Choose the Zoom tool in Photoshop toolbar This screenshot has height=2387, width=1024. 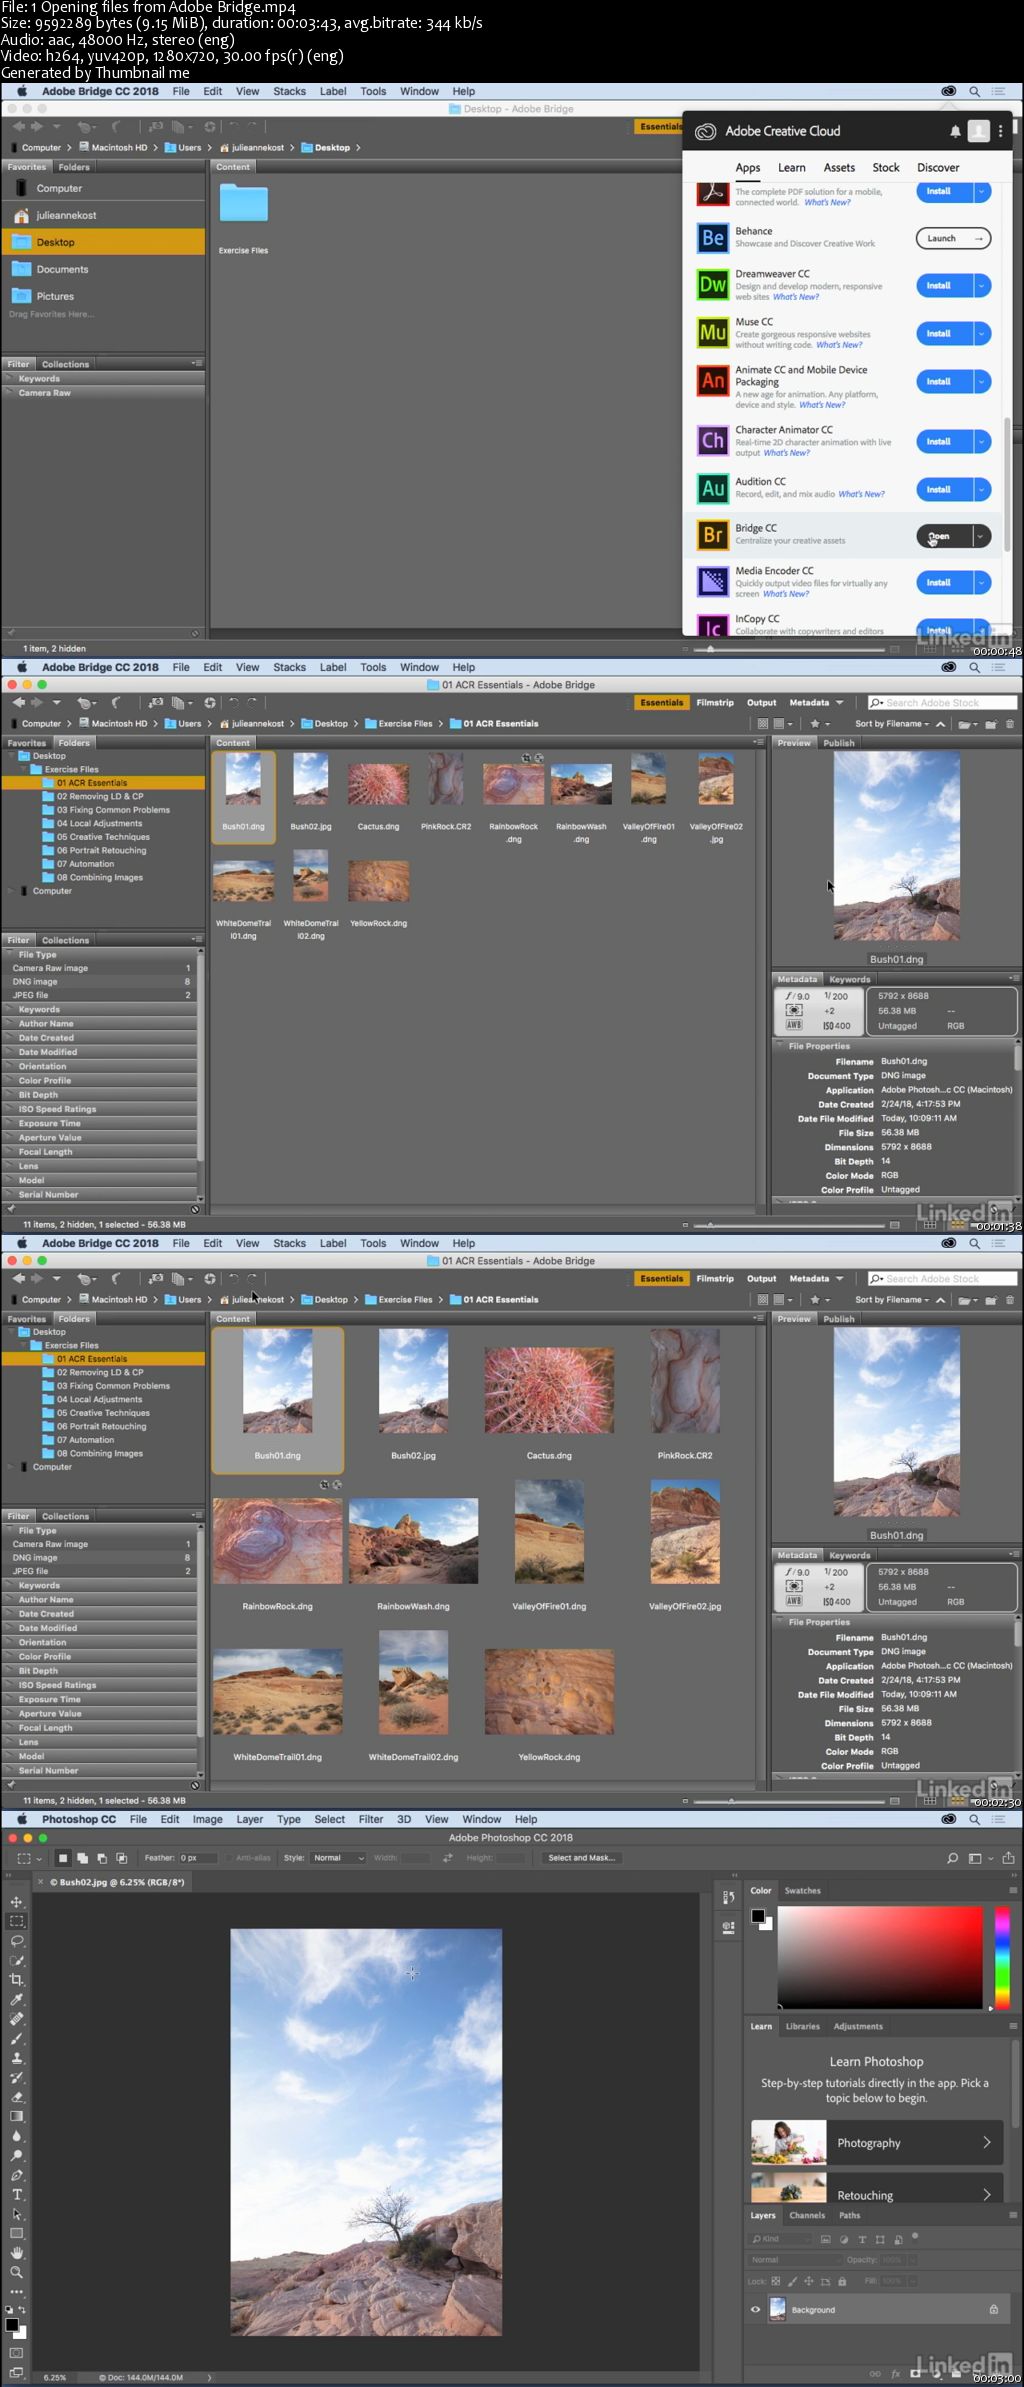tap(16, 2272)
